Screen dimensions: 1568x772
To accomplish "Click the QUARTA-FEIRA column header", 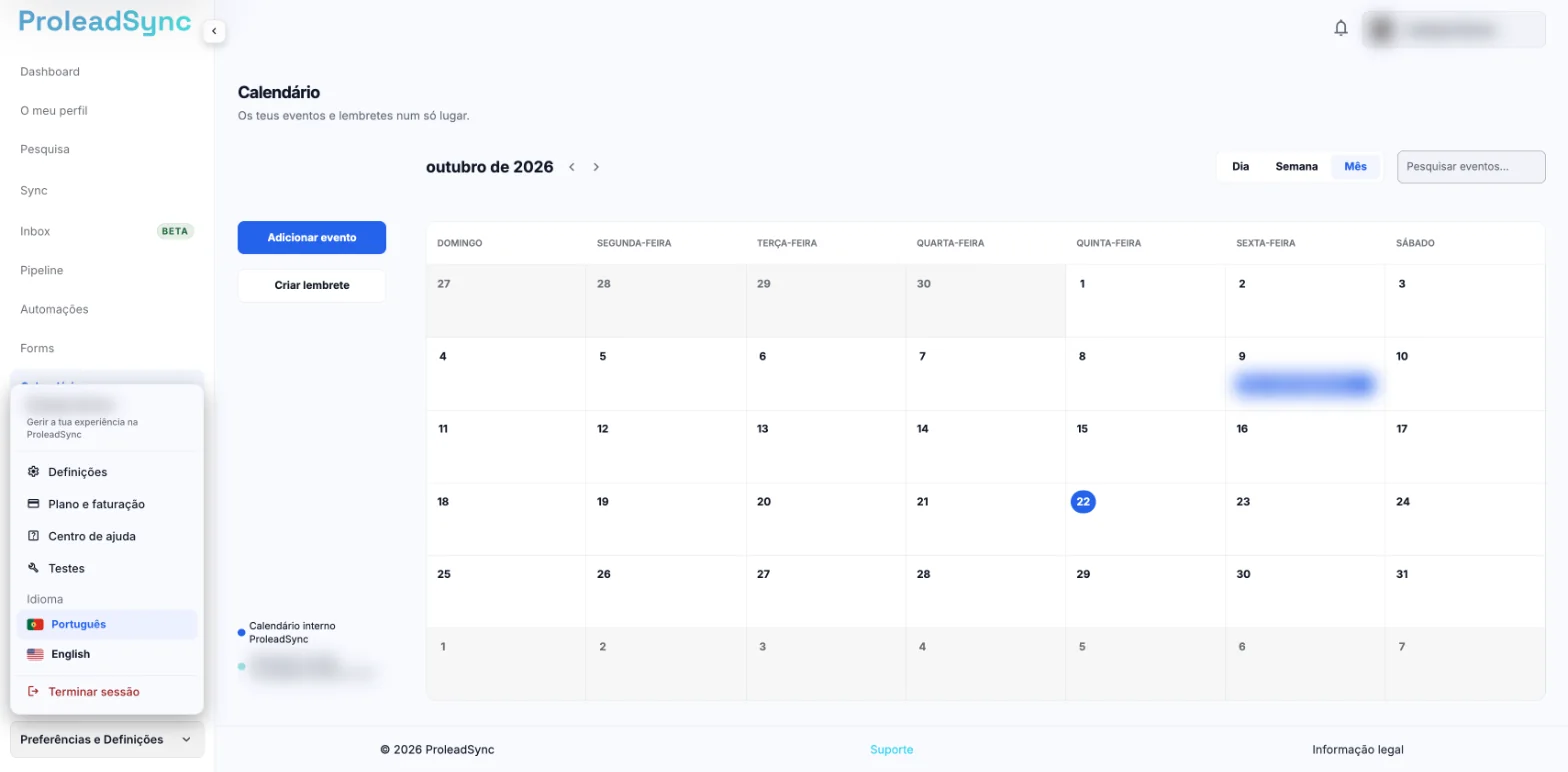I will click(x=950, y=243).
